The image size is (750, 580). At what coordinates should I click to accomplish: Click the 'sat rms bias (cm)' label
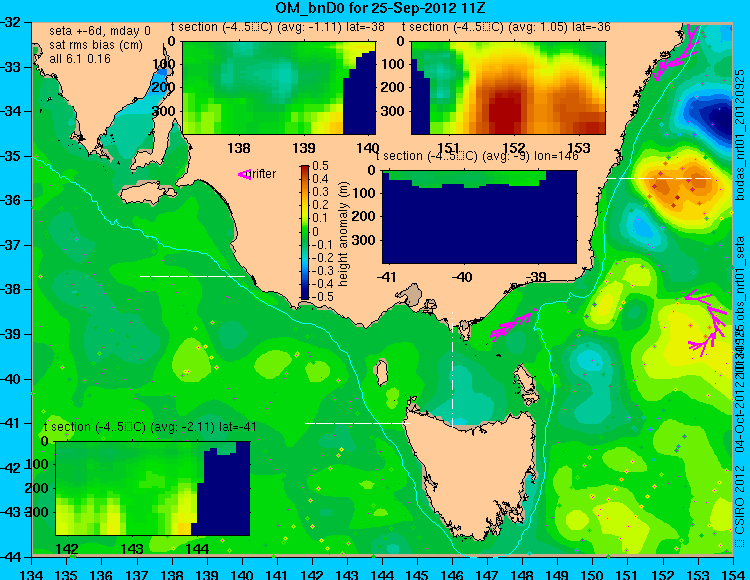point(96,45)
